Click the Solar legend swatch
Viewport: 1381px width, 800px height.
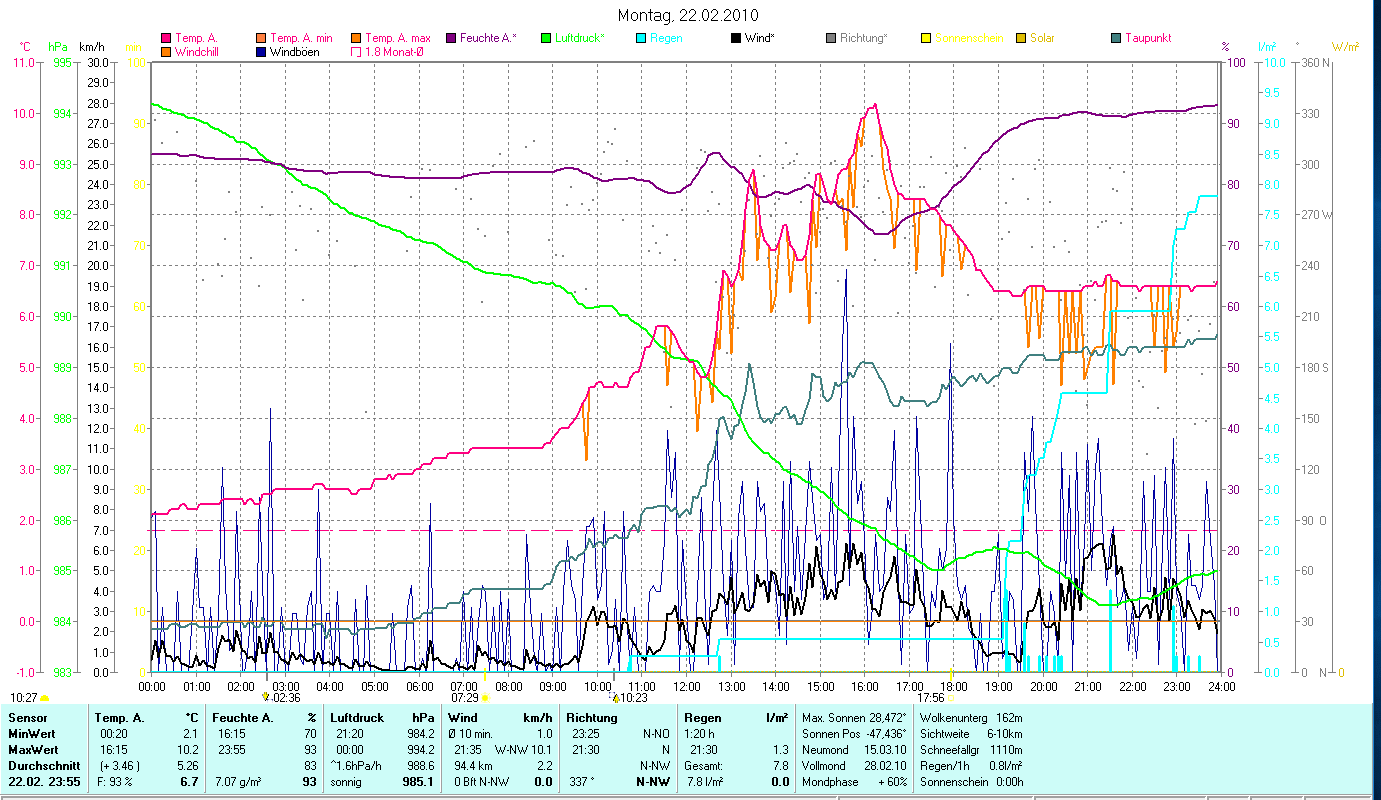[1021, 38]
